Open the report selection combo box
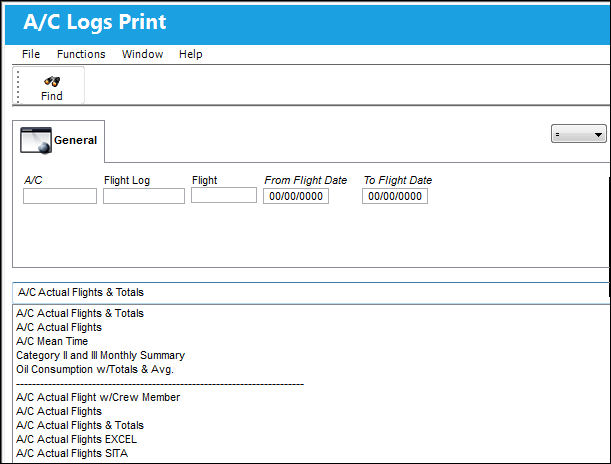611x464 pixels. [x=311, y=293]
